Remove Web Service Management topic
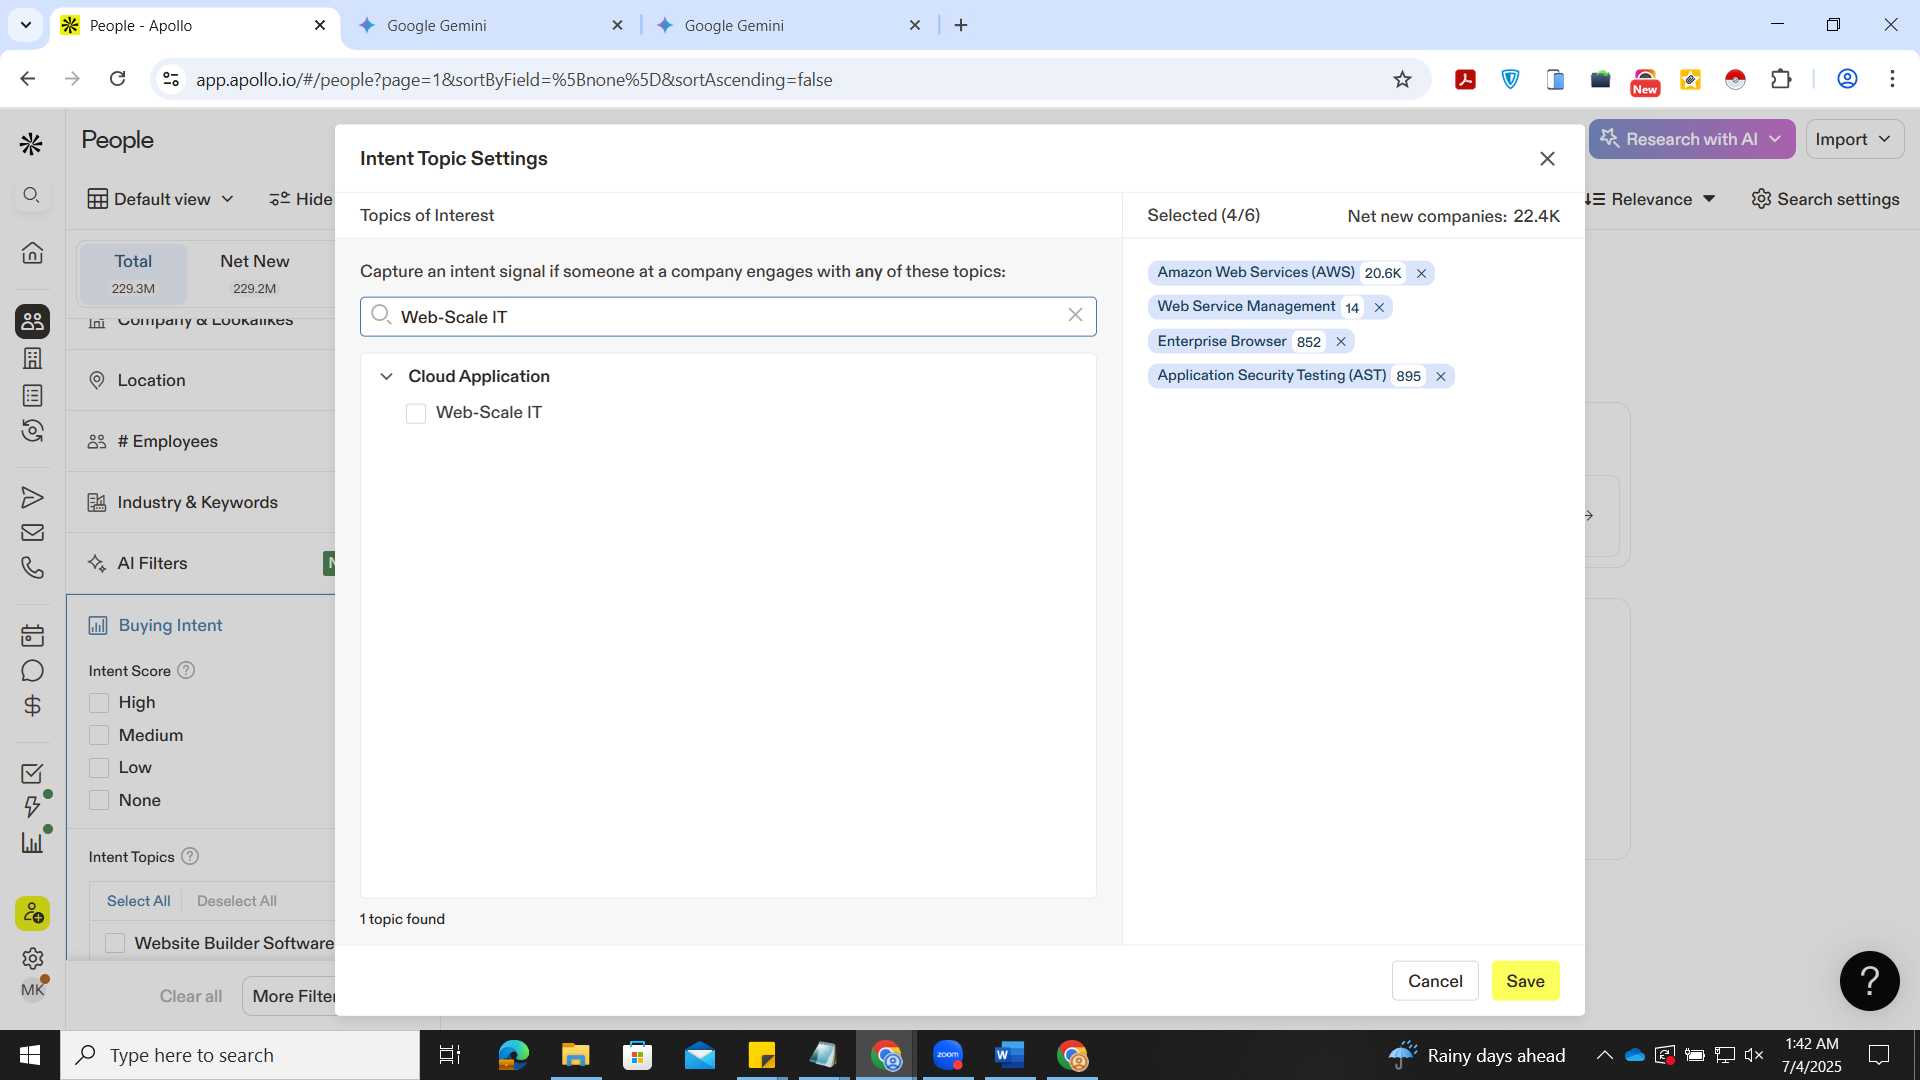Viewport: 1920px width, 1080px height. click(1379, 307)
